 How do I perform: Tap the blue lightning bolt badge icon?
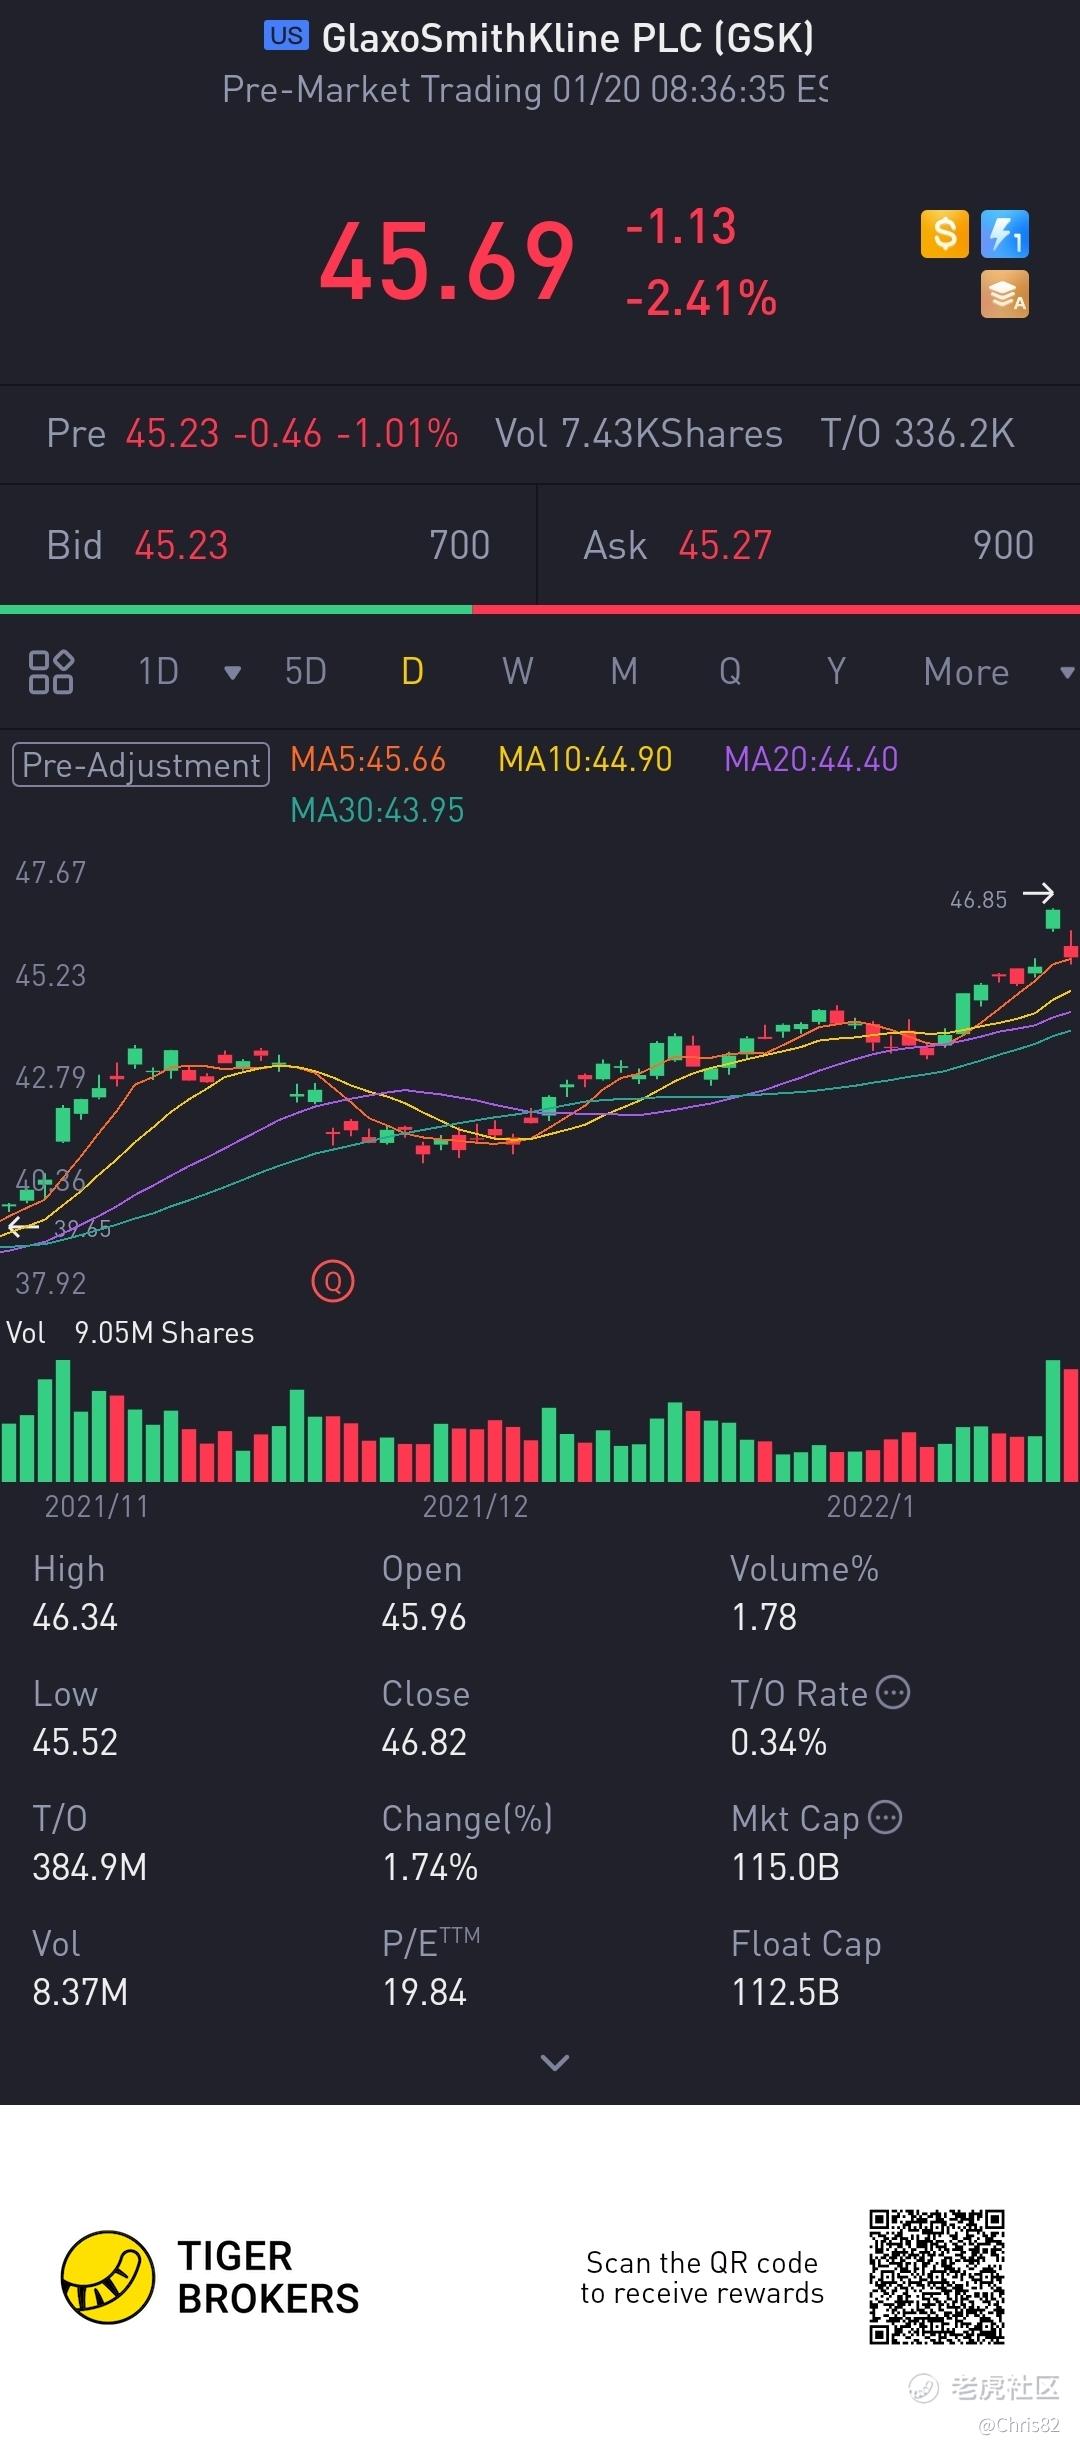(x=1005, y=235)
